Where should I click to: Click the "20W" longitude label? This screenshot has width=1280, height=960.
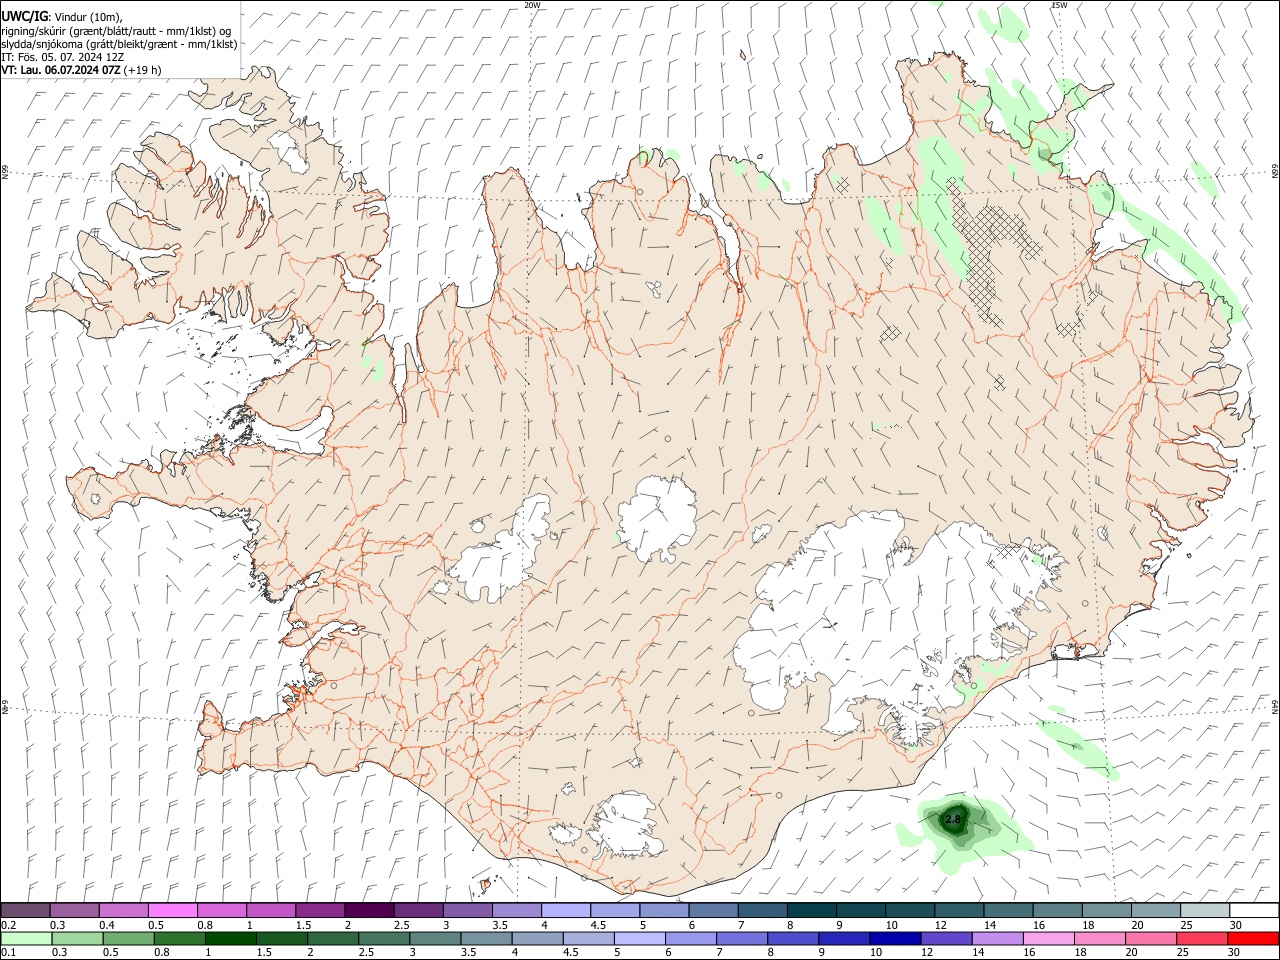(532, 5)
